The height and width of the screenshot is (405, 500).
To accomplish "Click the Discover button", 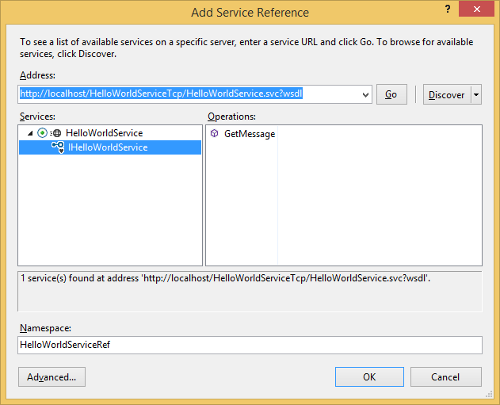I will (x=447, y=95).
